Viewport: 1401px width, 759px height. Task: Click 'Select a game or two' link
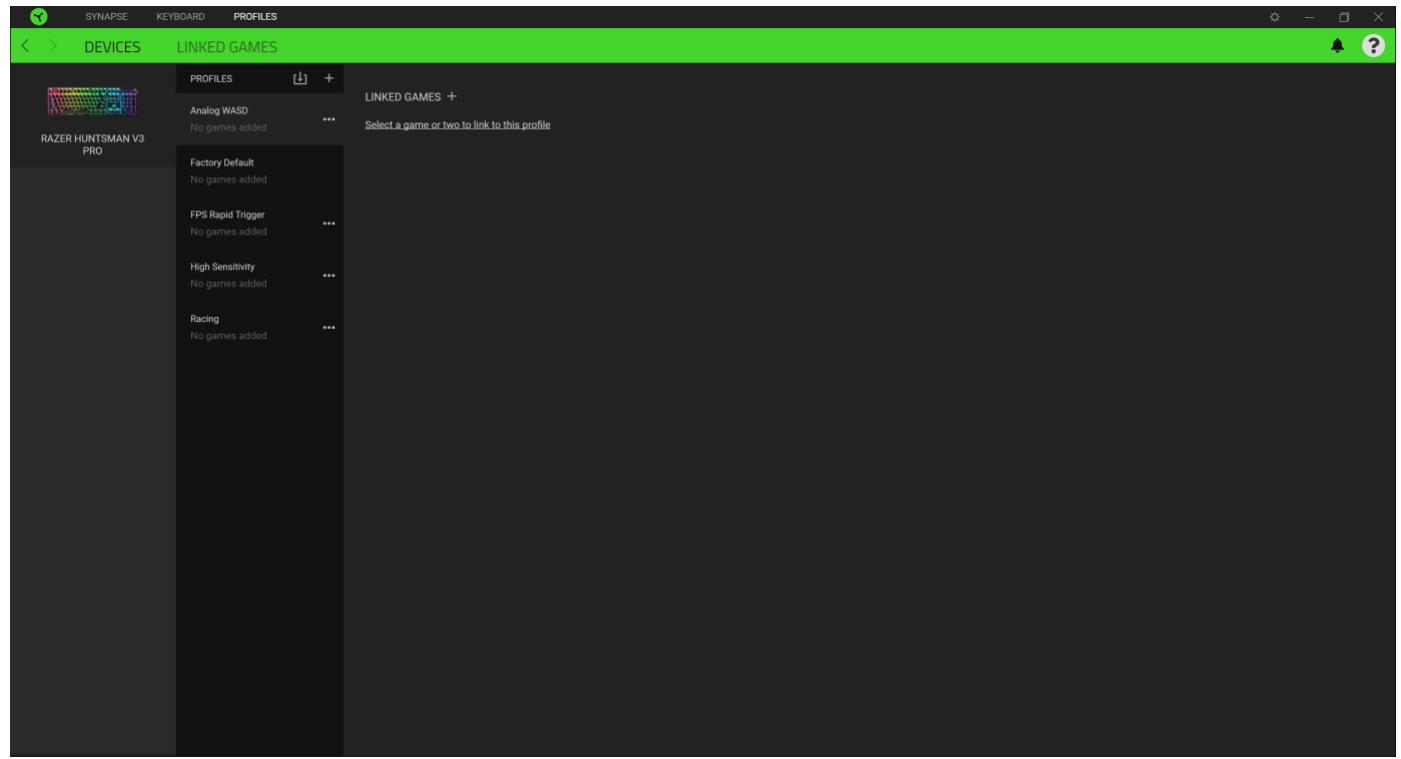(457, 125)
